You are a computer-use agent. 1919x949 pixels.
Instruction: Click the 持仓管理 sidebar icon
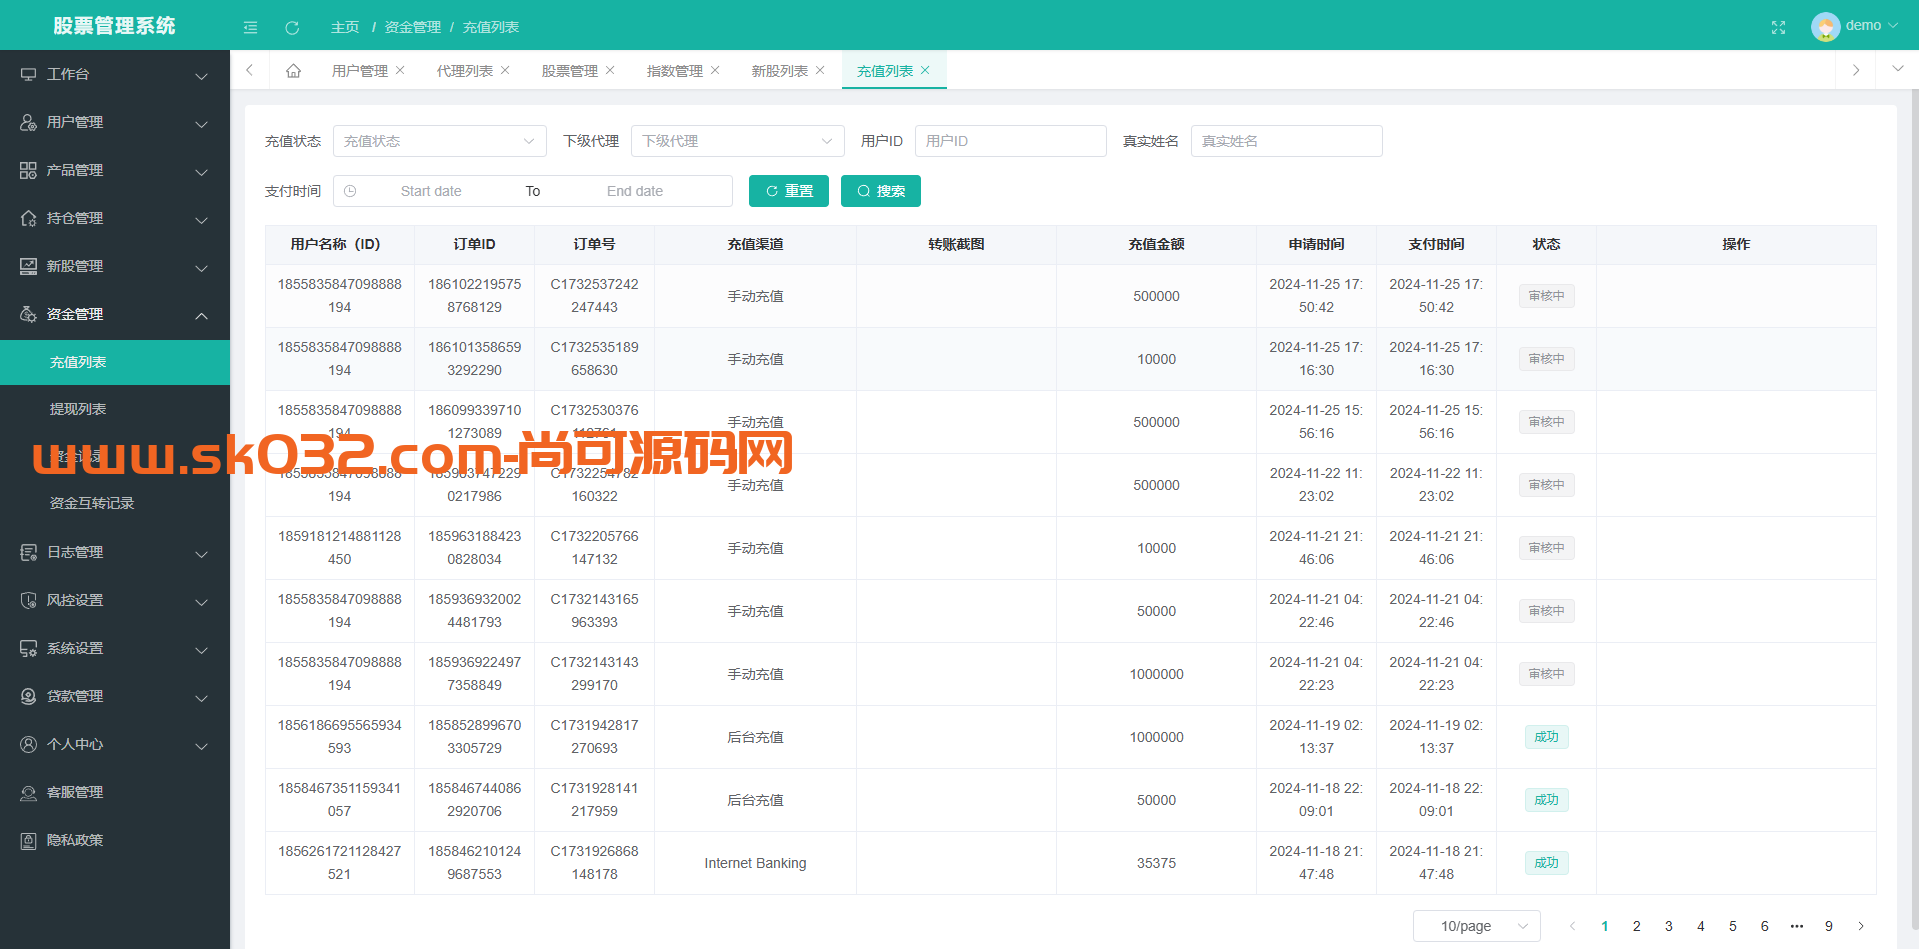click(28, 218)
